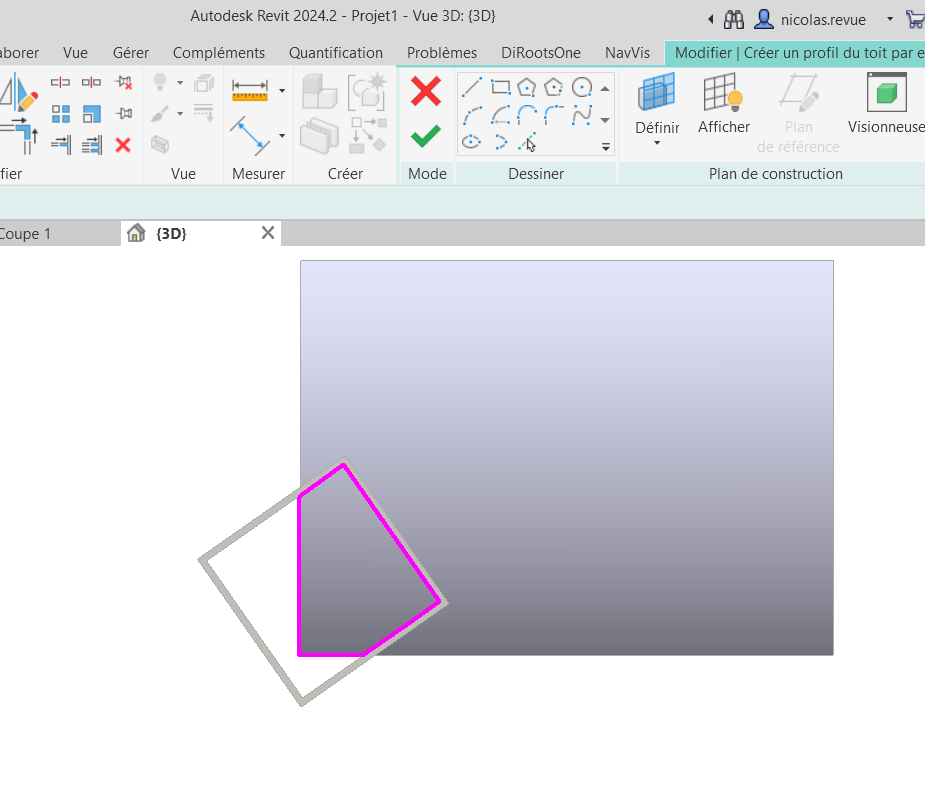Select the Rectangle draw tool
The width and height of the screenshot is (925, 786).
coord(500,88)
